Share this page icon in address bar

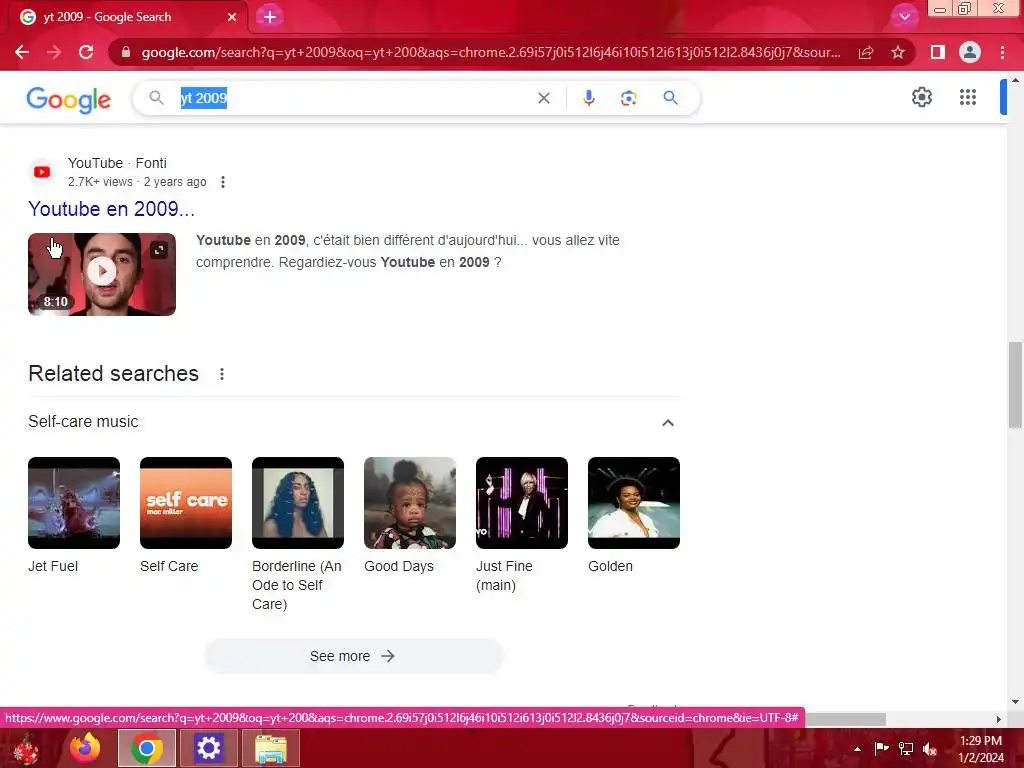click(x=866, y=52)
